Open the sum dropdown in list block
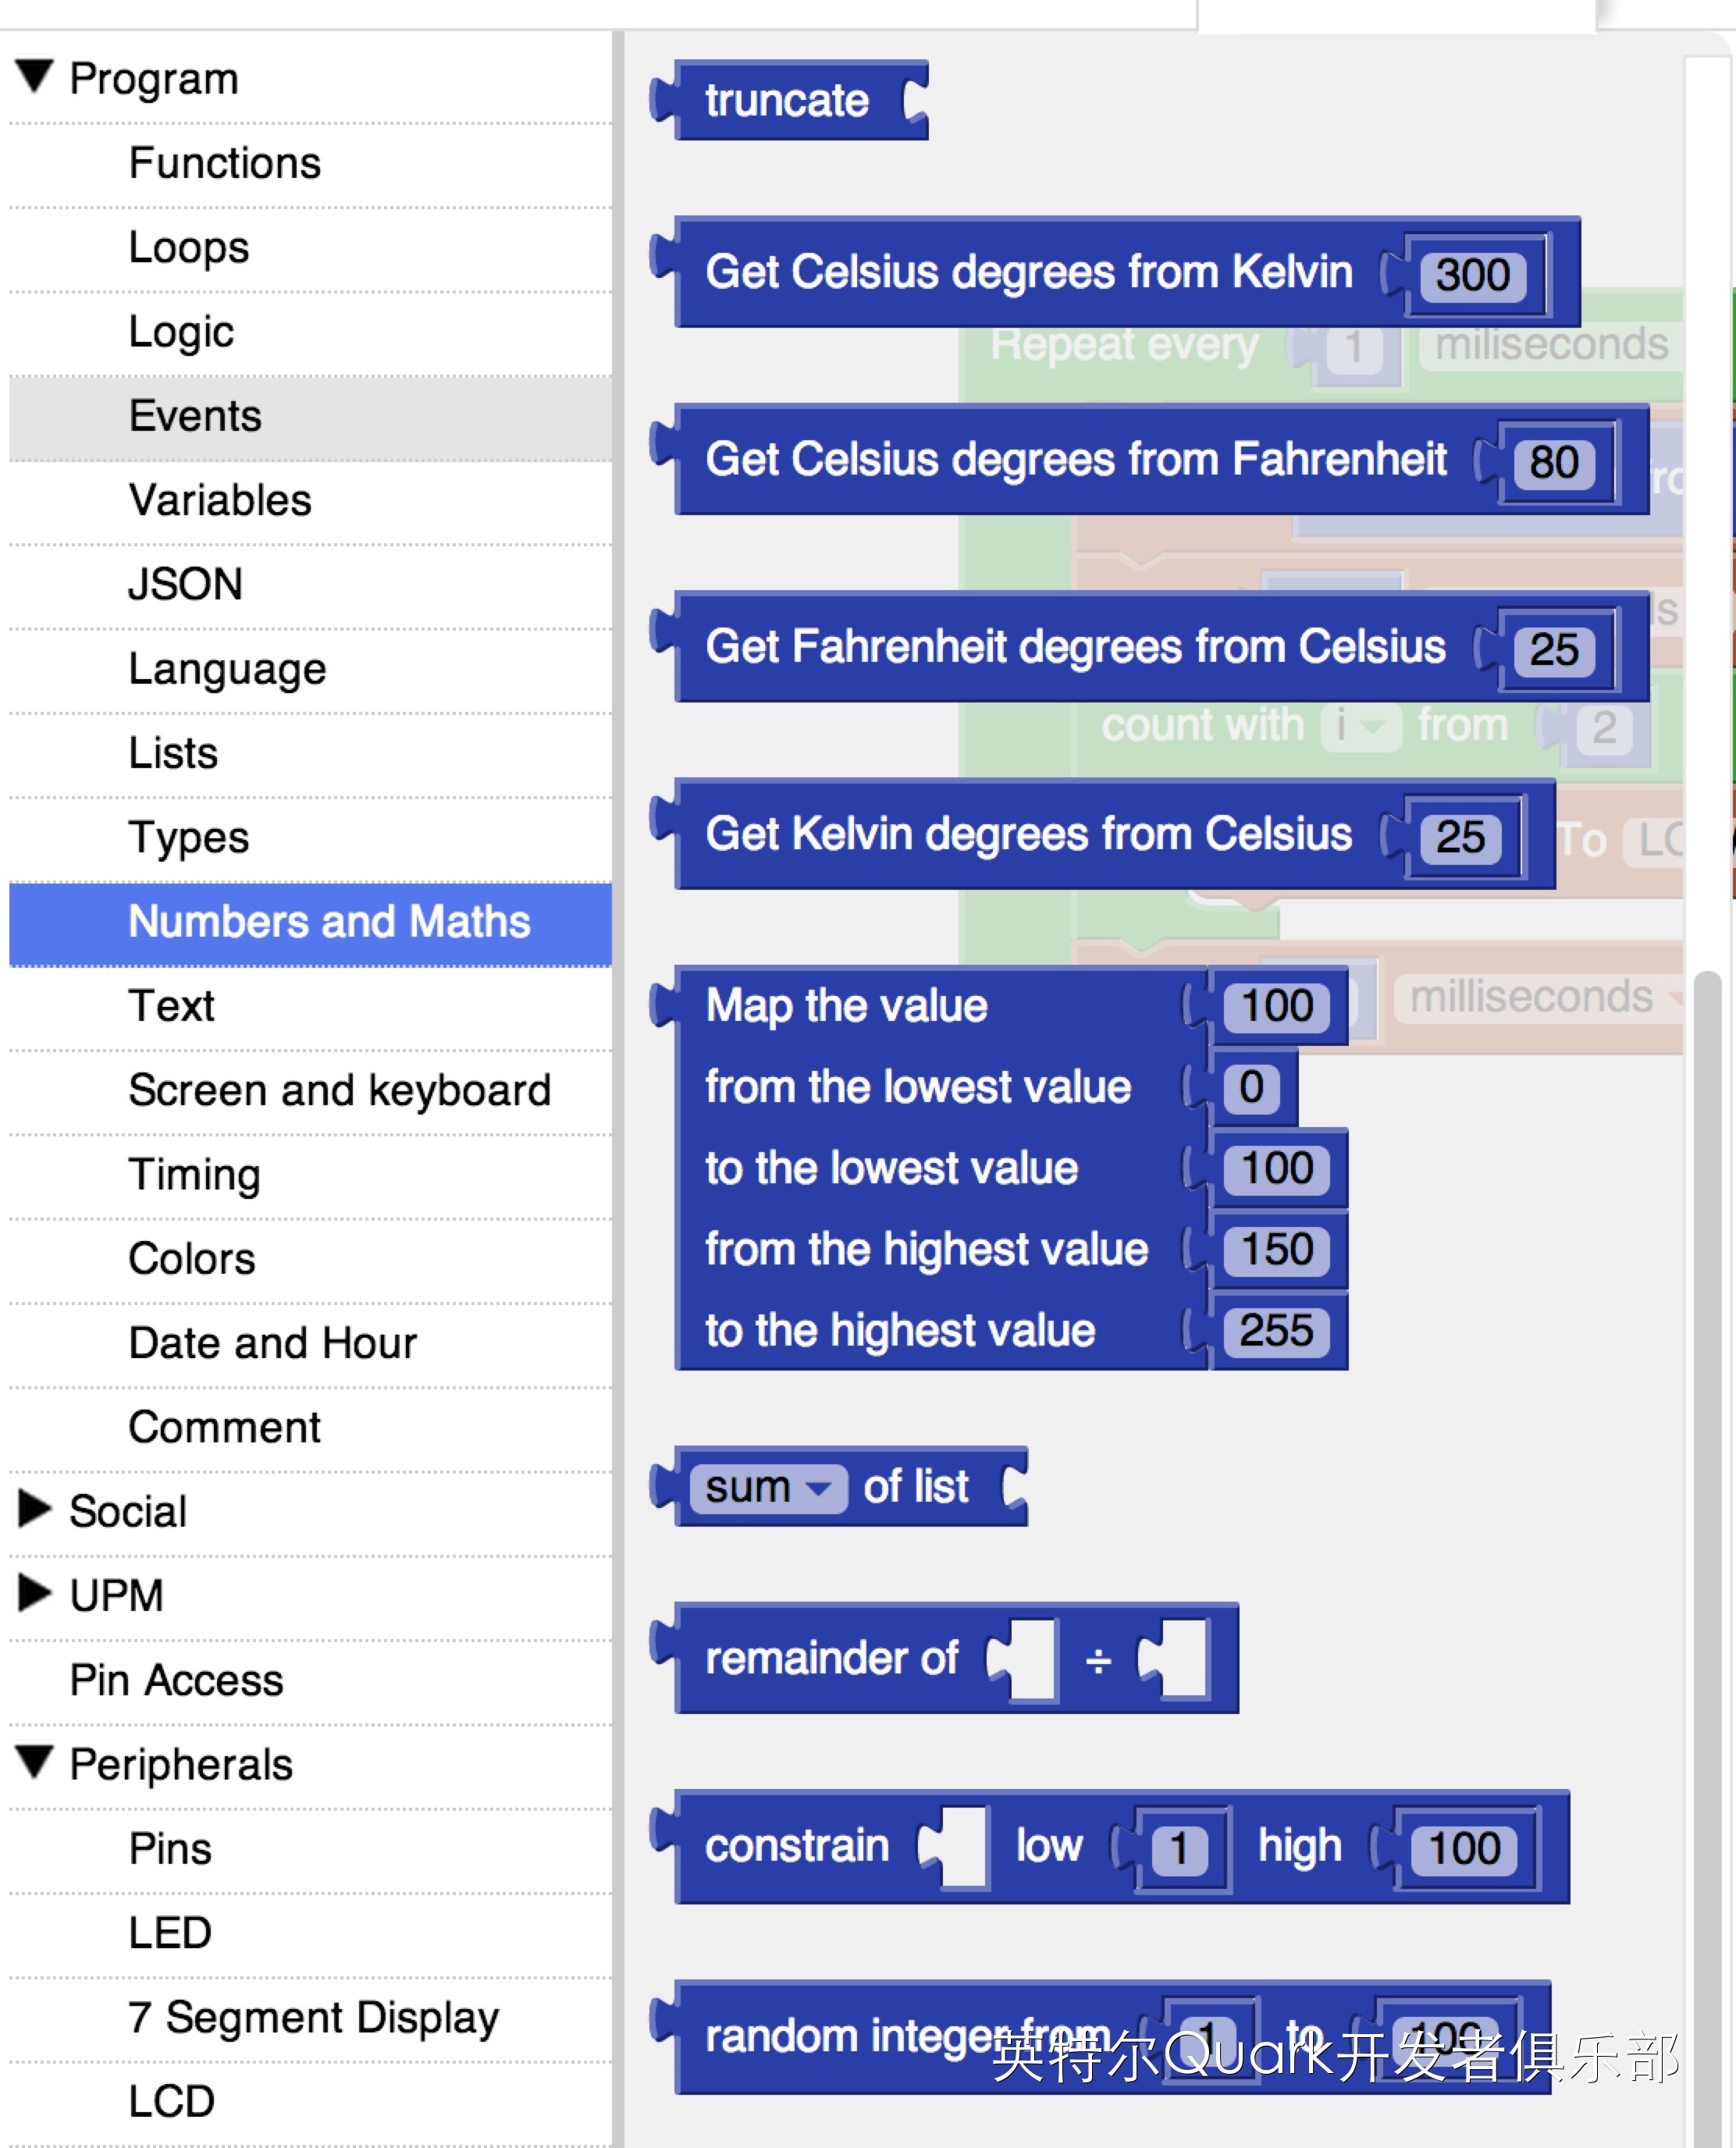The width and height of the screenshot is (1736, 2148). [768, 1487]
